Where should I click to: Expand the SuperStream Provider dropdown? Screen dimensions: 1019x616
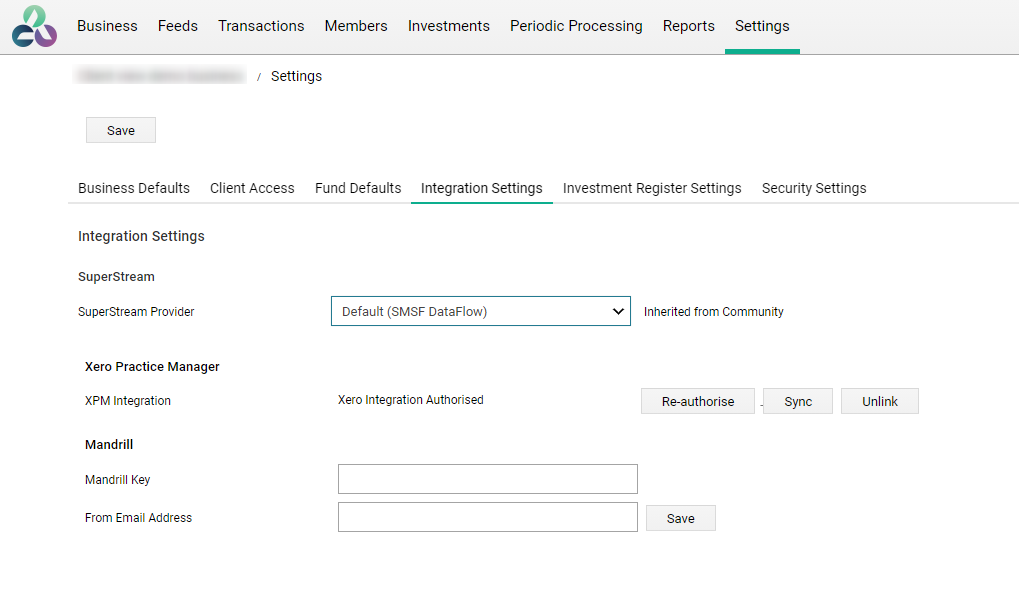[481, 311]
